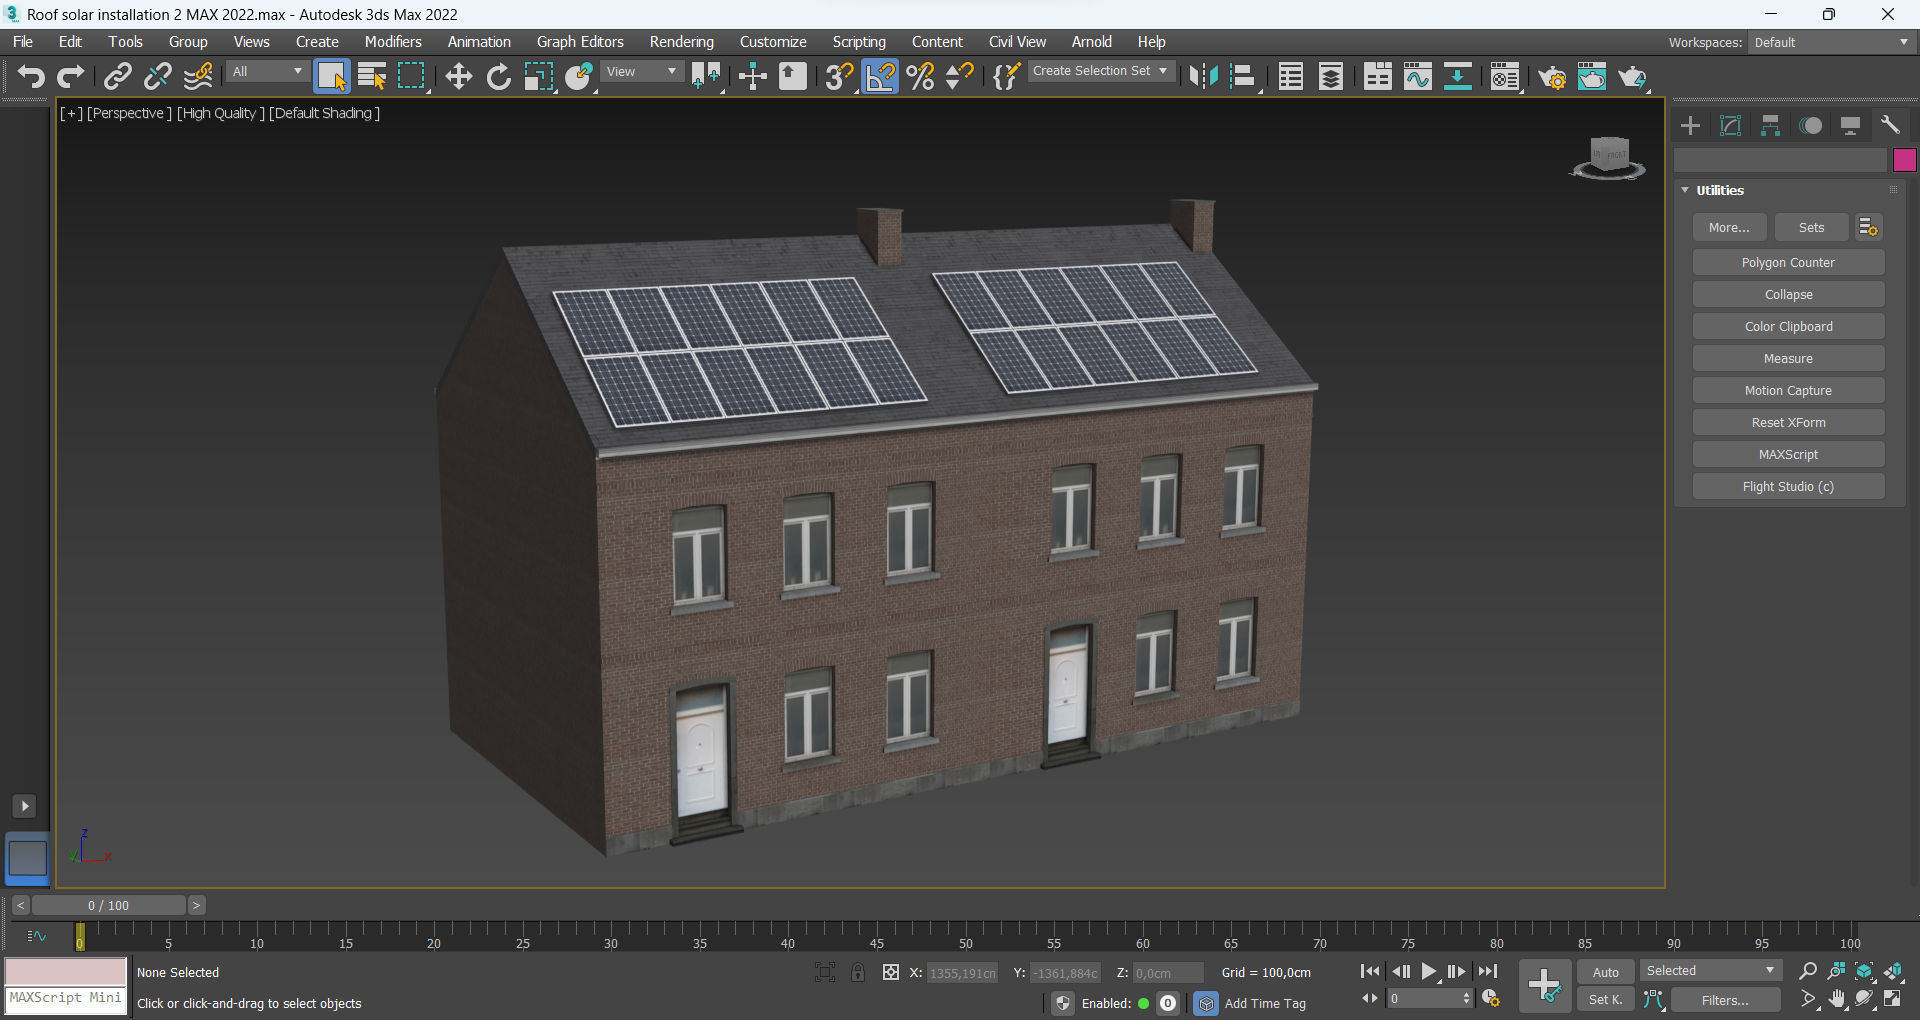Launch the Polygon Counter utility

[x=1787, y=262]
